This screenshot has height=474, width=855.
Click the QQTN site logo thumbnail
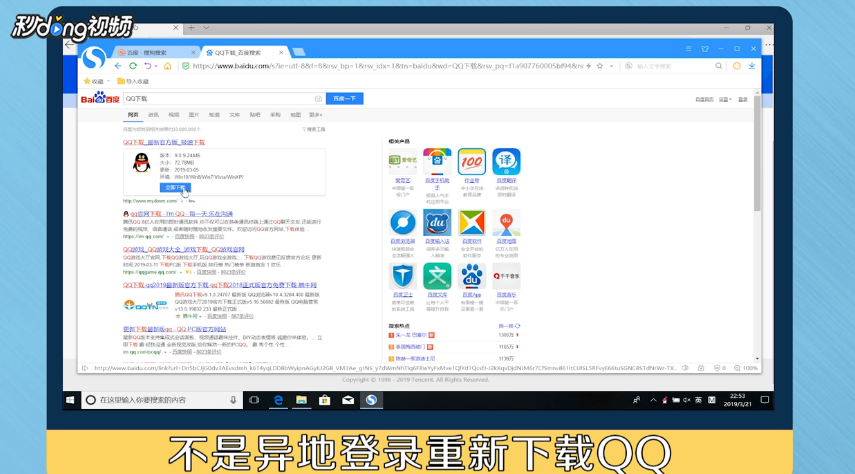(x=146, y=305)
